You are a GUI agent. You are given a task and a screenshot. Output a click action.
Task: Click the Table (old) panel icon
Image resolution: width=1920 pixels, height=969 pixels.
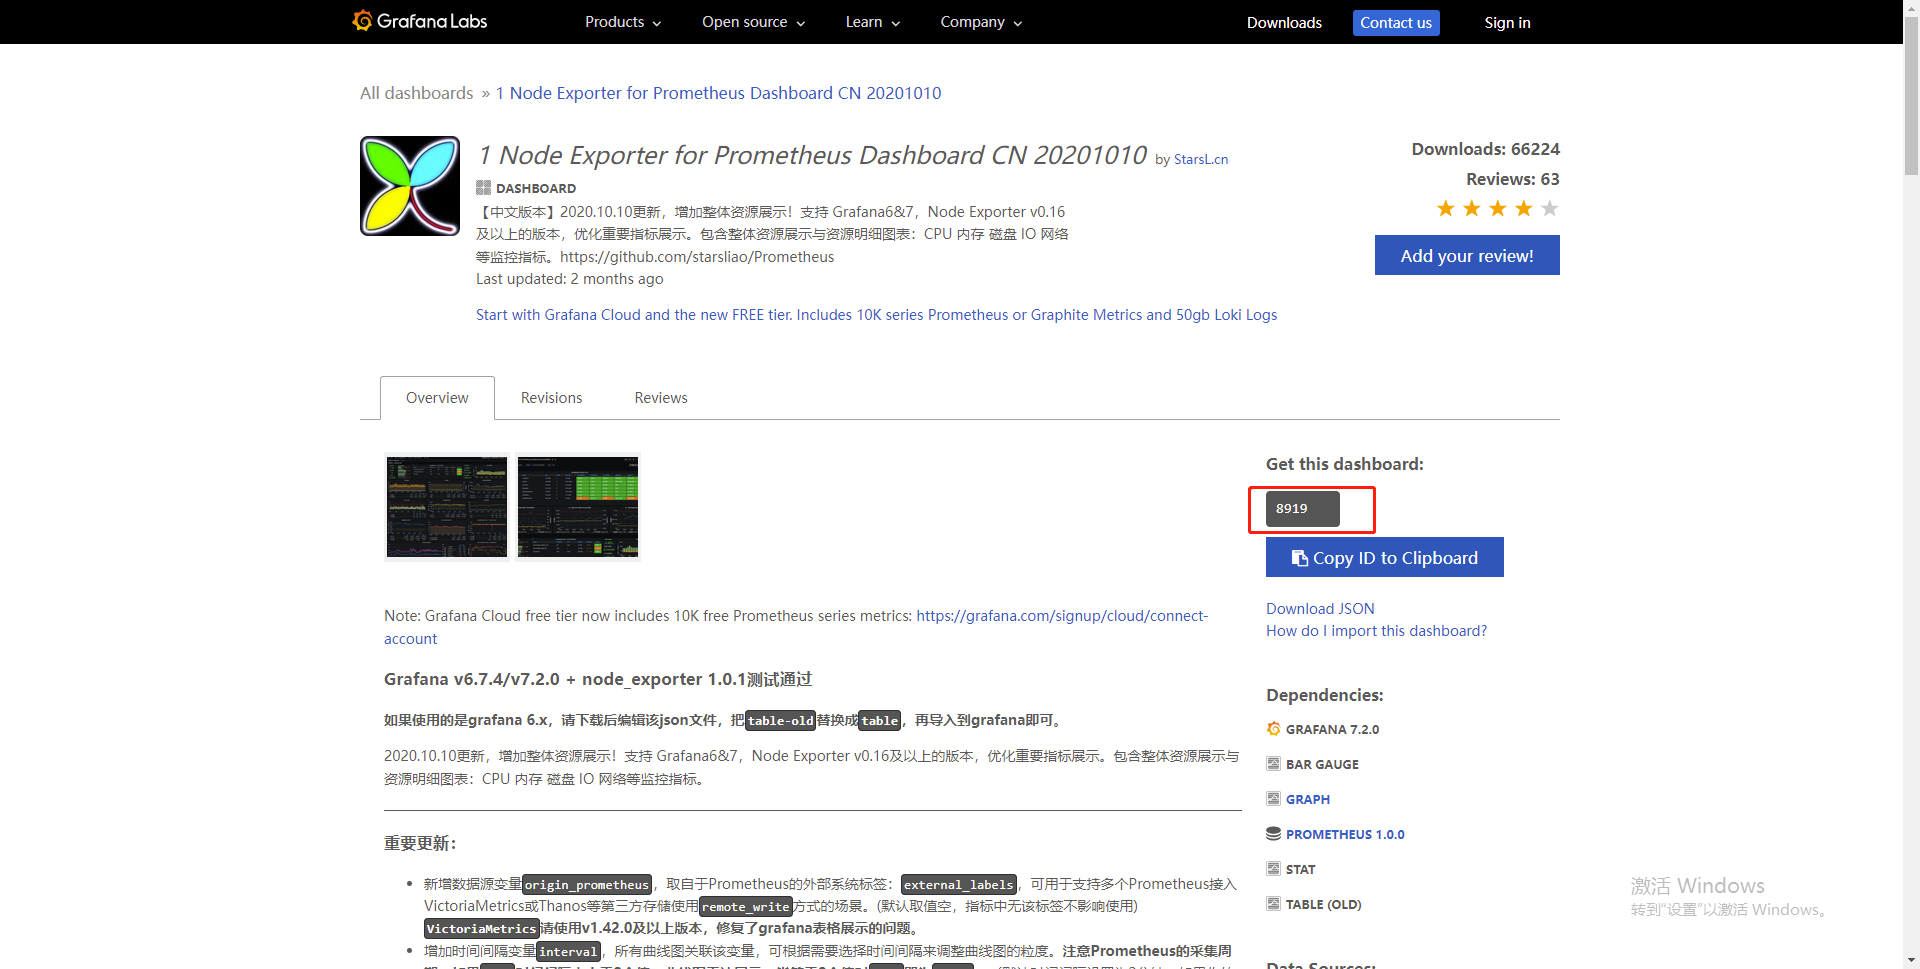(x=1273, y=904)
